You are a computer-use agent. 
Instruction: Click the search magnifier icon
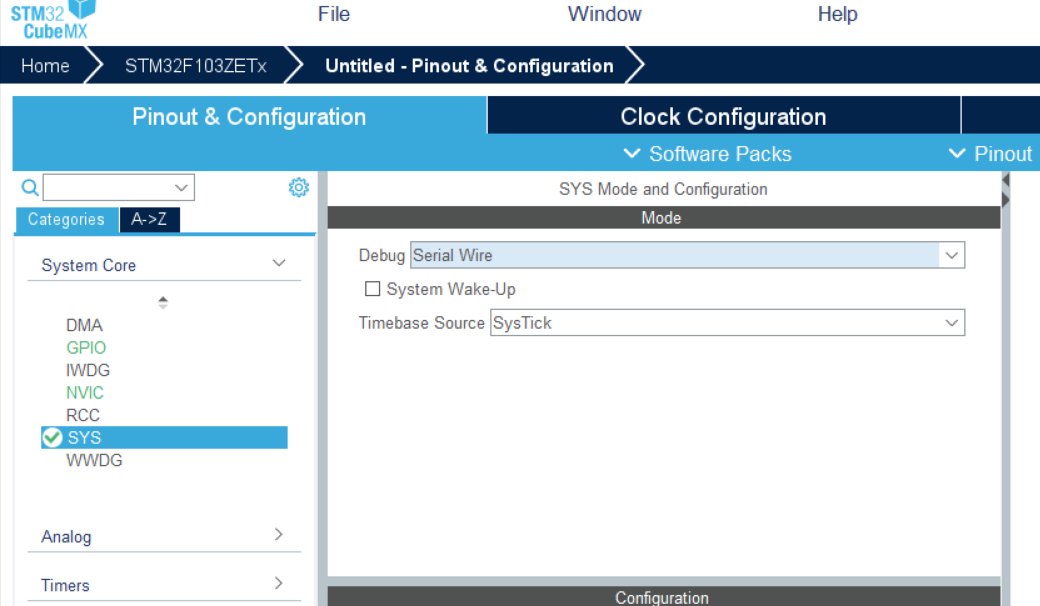click(x=30, y=188)
